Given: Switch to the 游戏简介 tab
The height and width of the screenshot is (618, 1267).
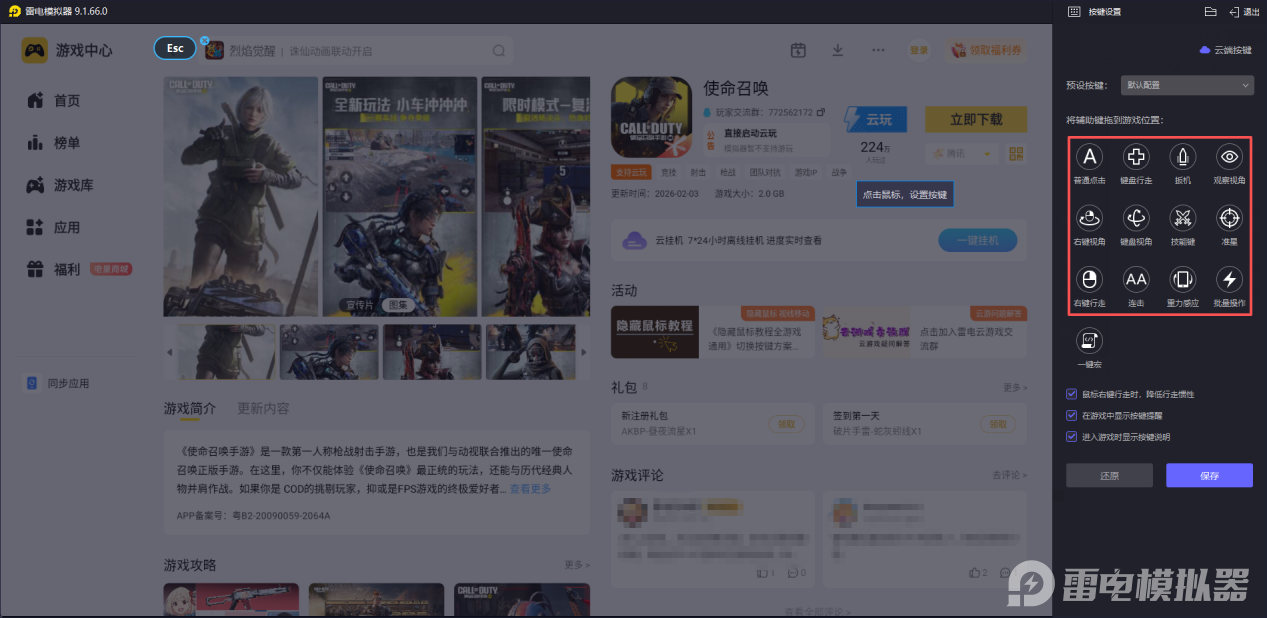Looking at the screenshot, I should [190, 408].
